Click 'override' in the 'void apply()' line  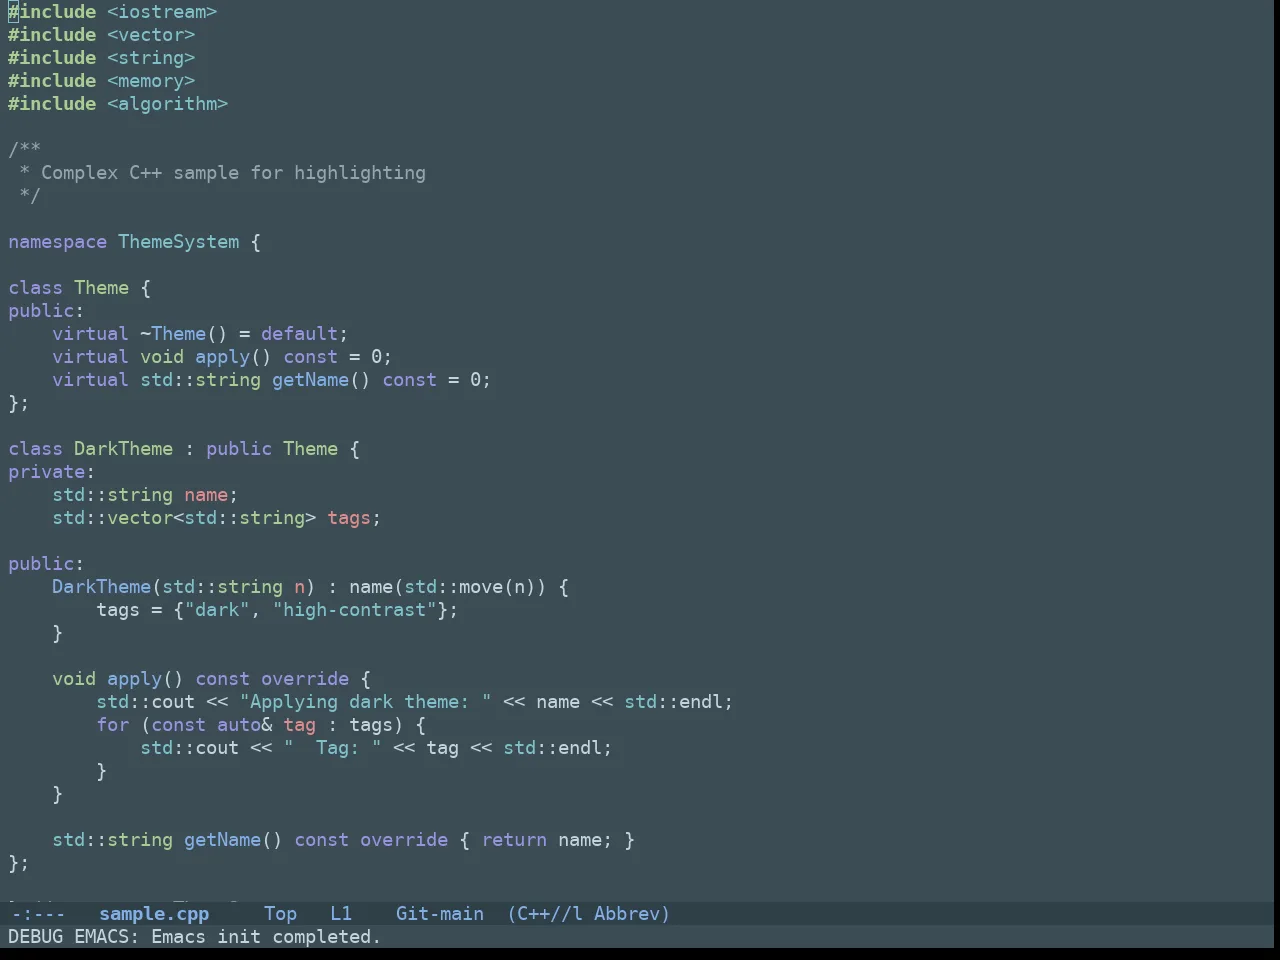[x=305, y=679]
